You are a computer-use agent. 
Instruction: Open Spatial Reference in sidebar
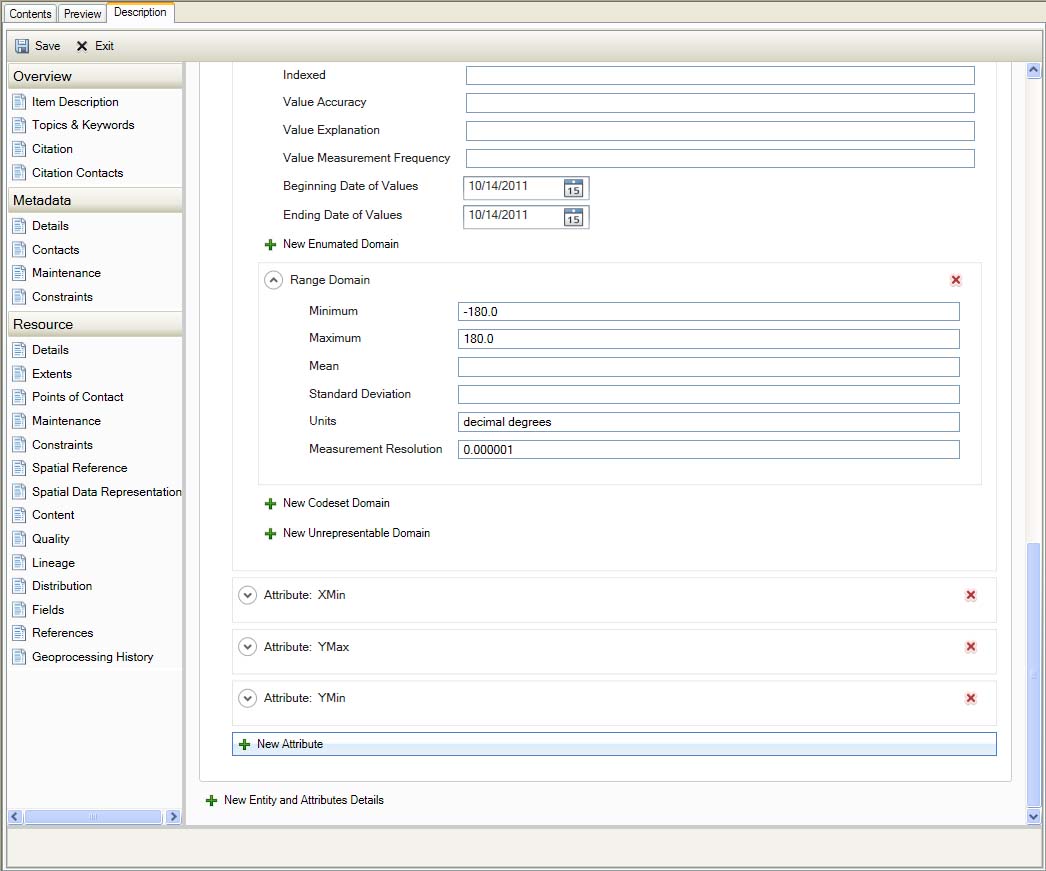(79, 468)
